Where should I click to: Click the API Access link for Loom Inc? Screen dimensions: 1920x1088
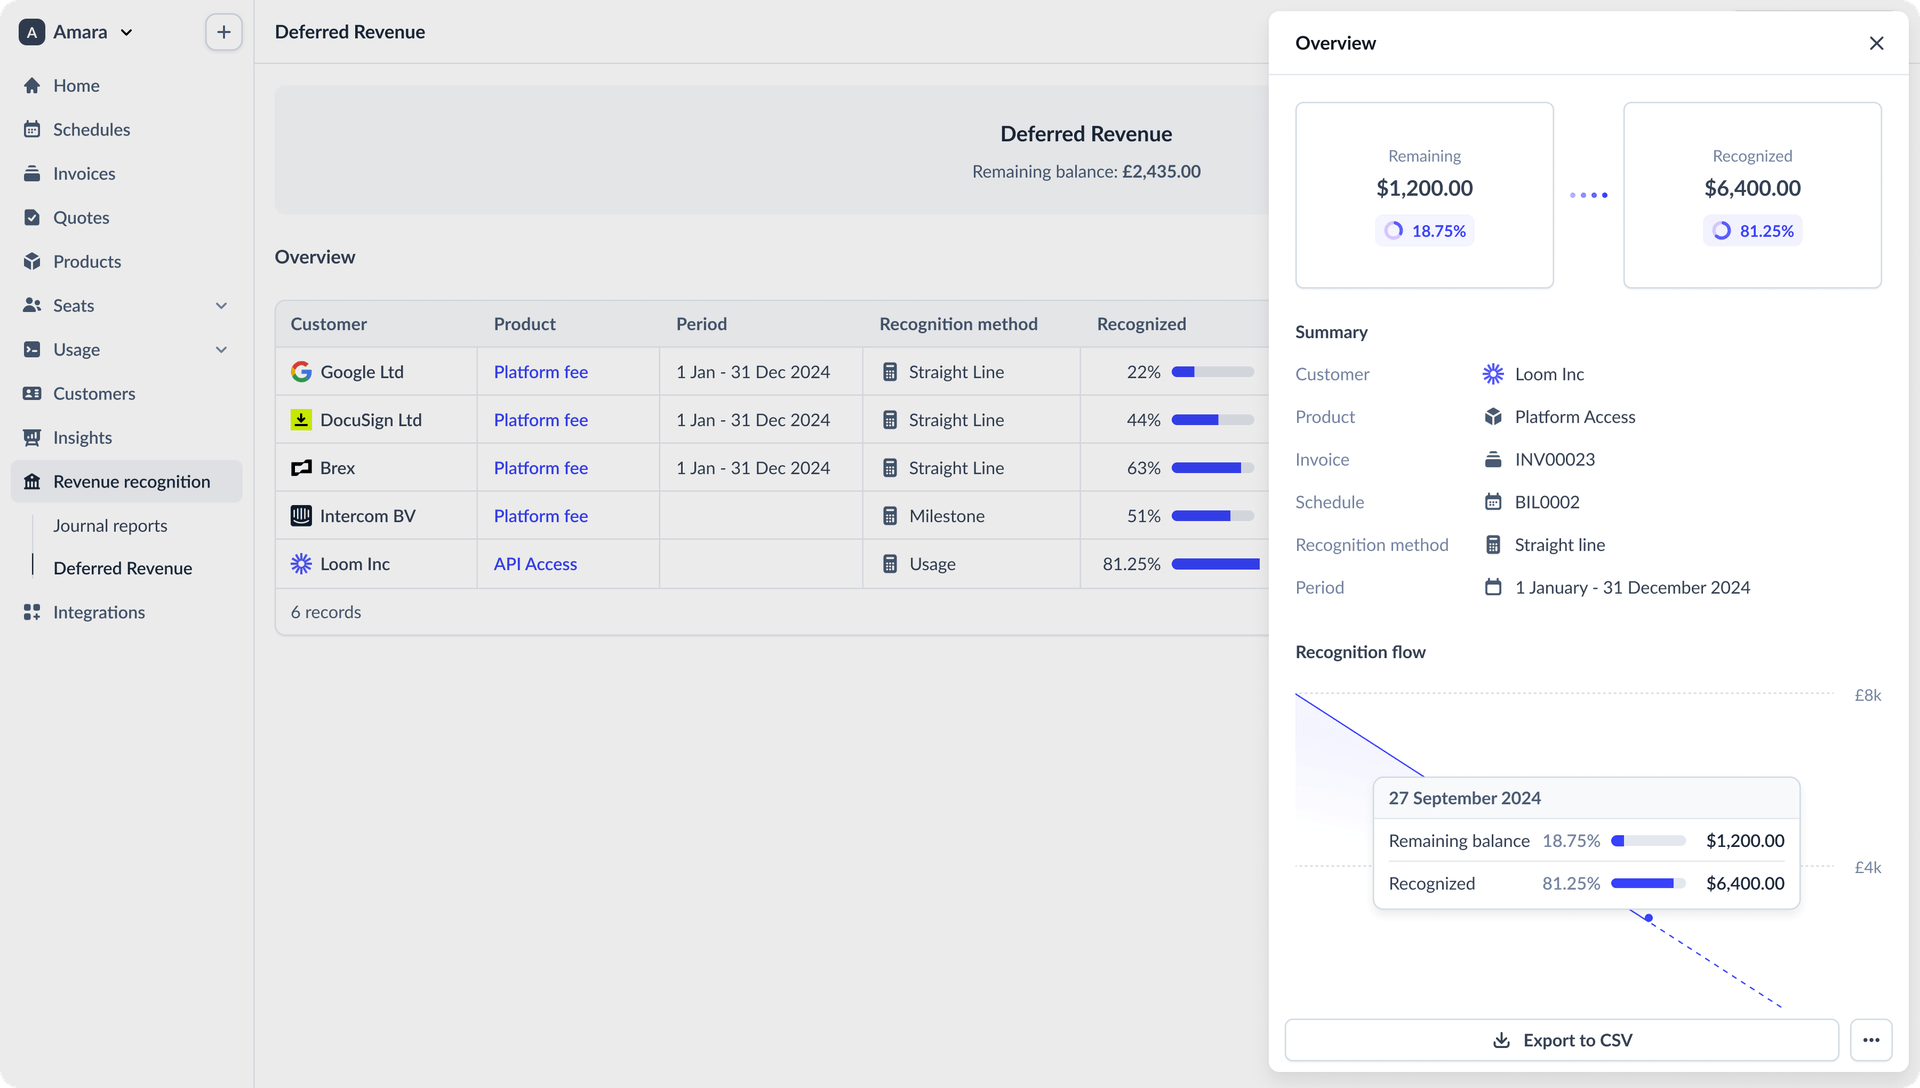[534, 563]
